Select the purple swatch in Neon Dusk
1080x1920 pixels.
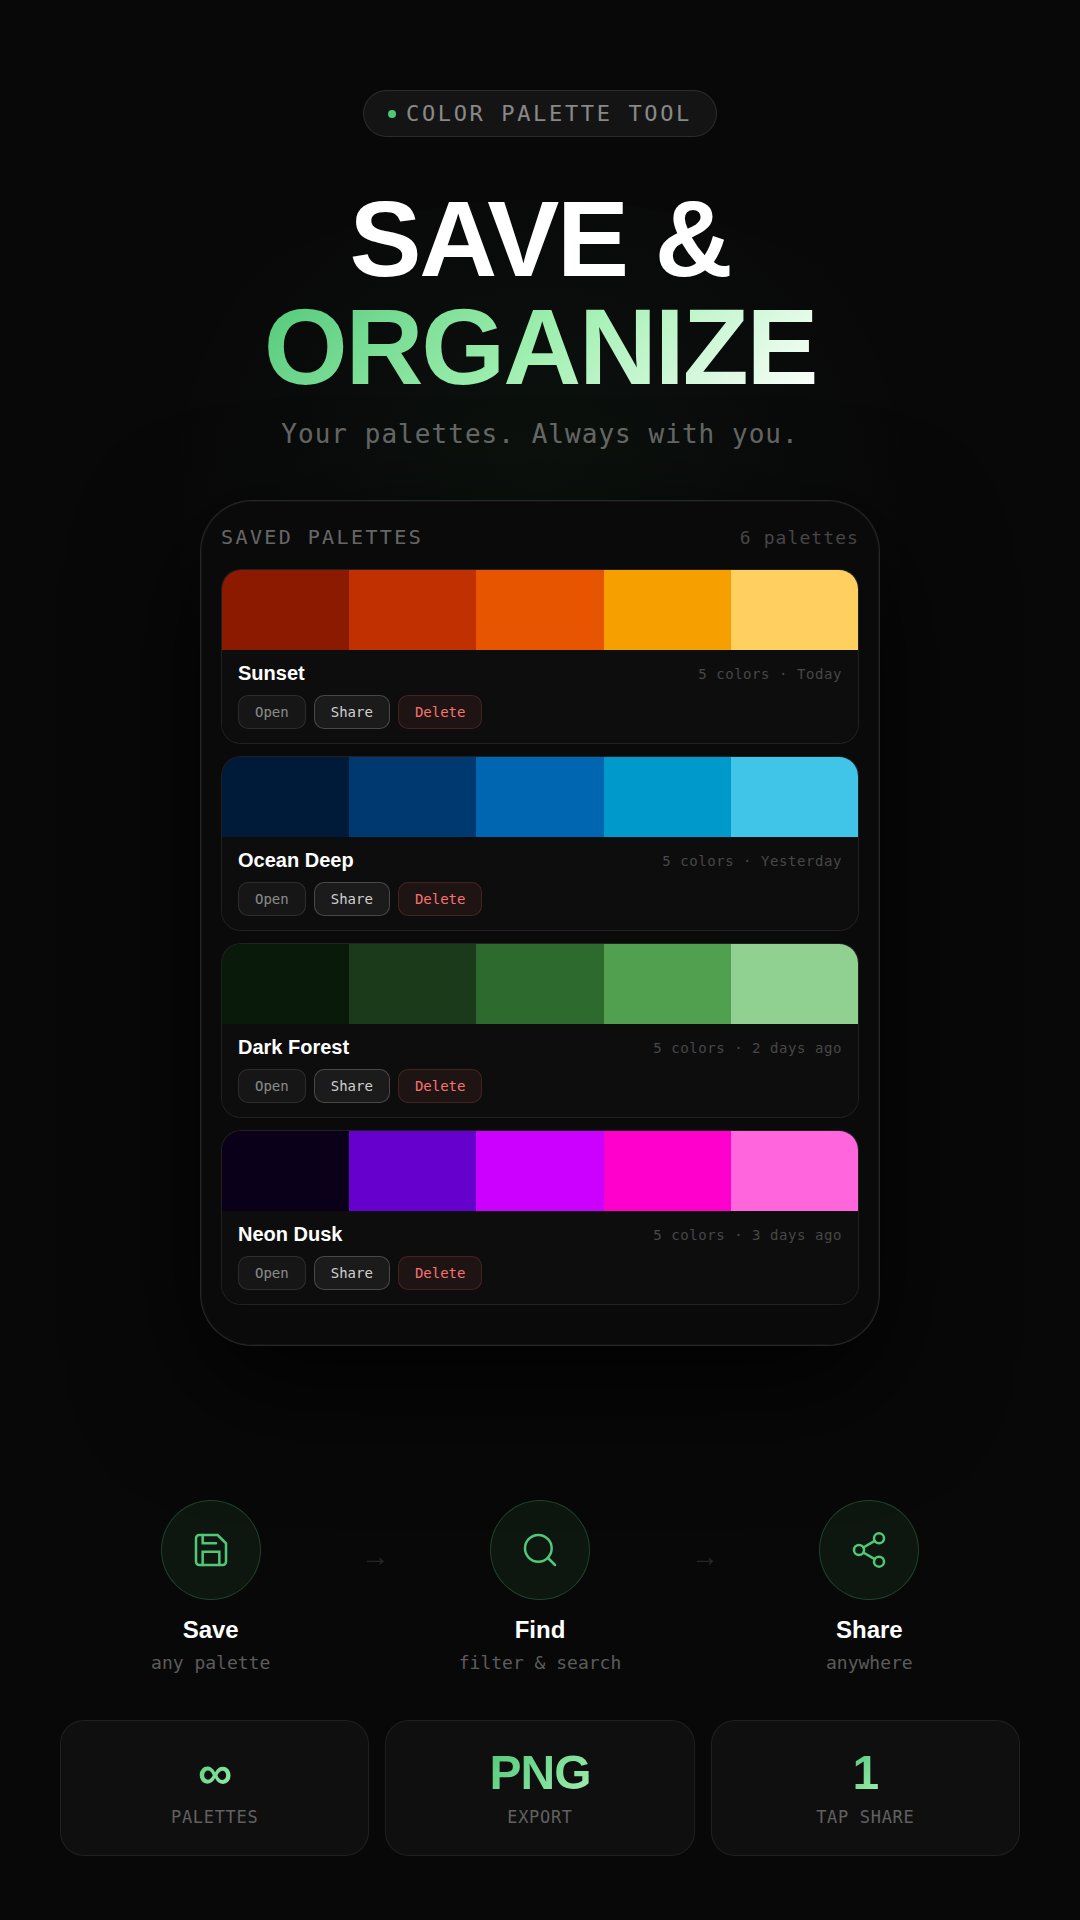point(412,1171)
